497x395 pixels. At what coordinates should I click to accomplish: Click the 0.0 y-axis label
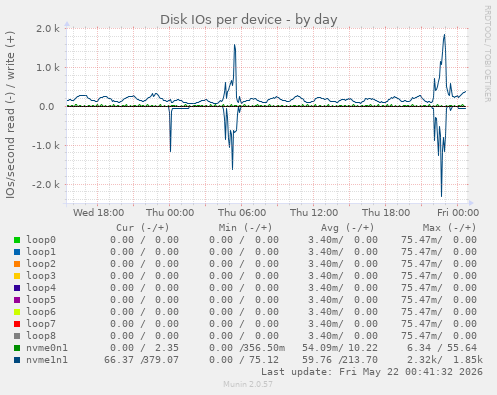coord(47,107)
